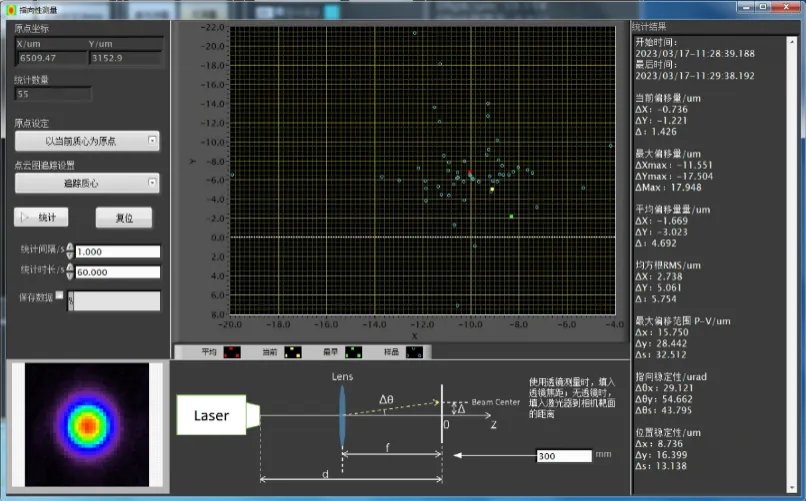This screenshot has width=806, height=501.
Task: Click the path browse icon beside 保存数据 field
Action: point(70,301)
